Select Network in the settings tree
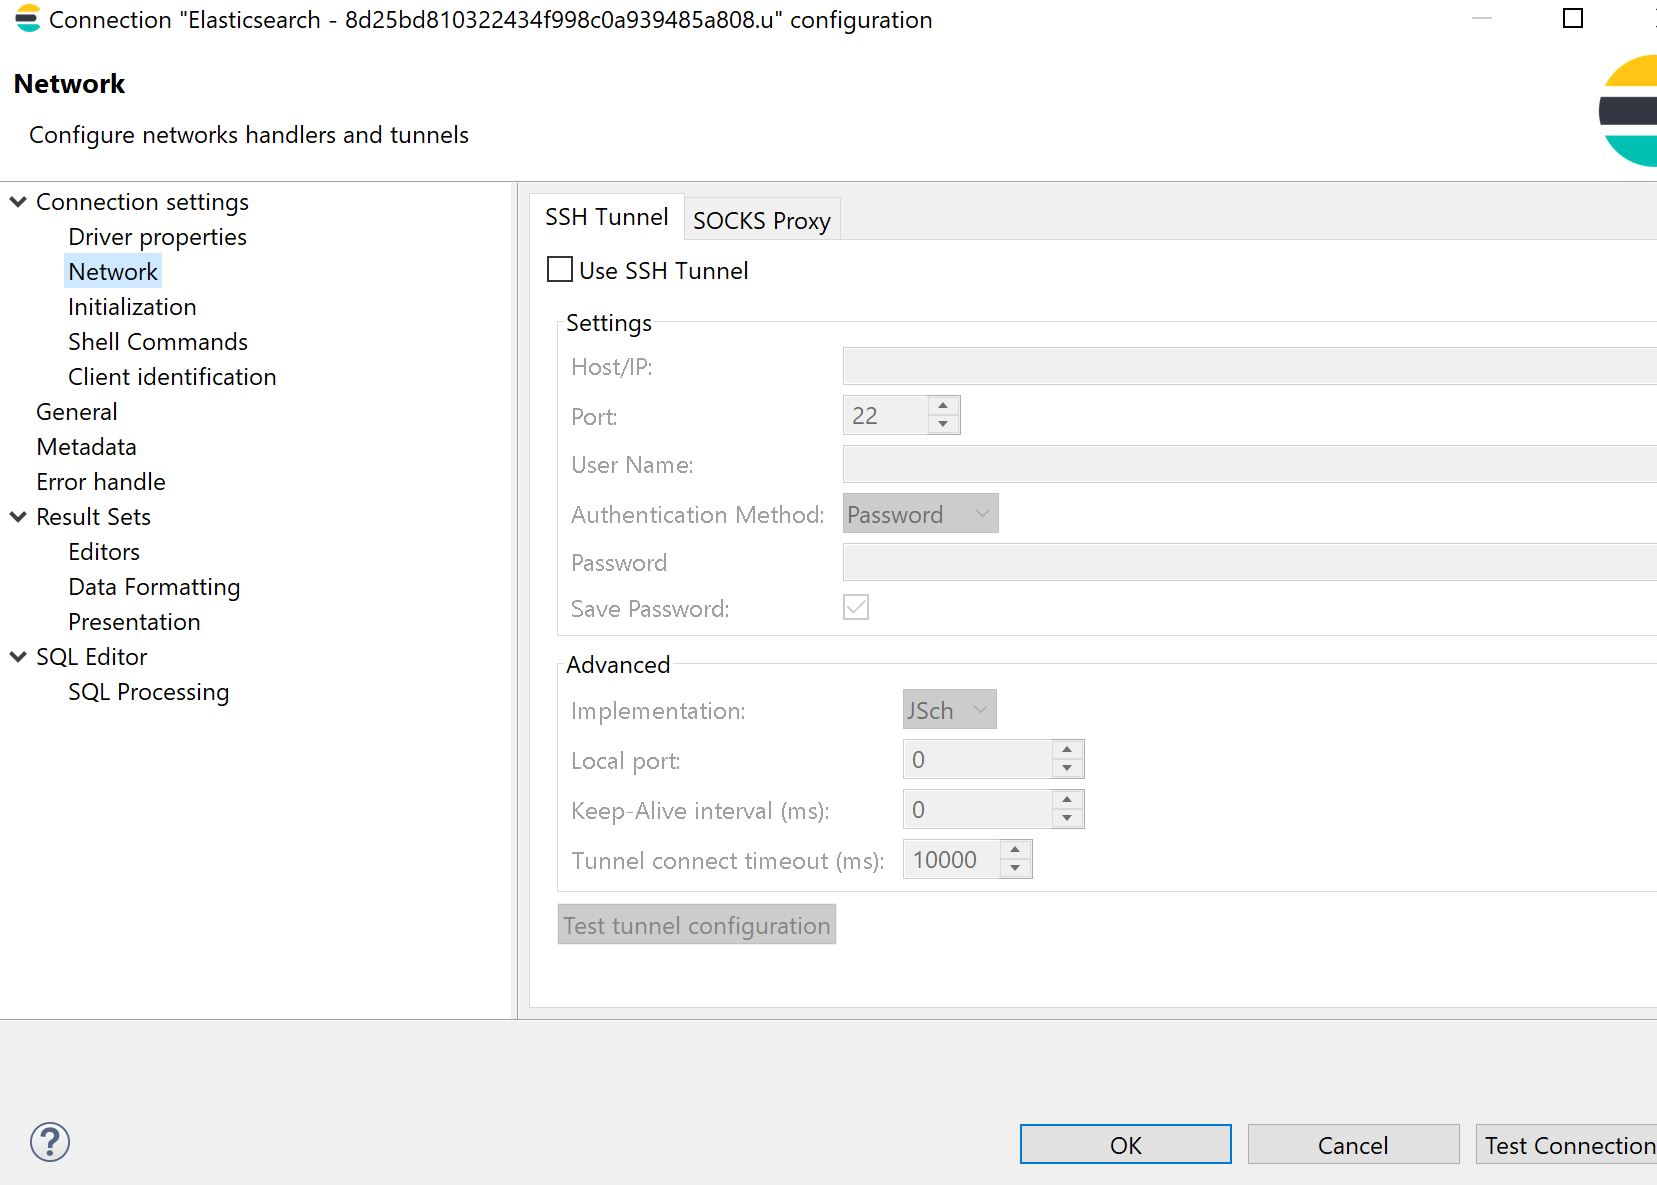Image resolution: width=1657 pixels, height=1185 pixels. pyautogui.click(x=113, y=272)
